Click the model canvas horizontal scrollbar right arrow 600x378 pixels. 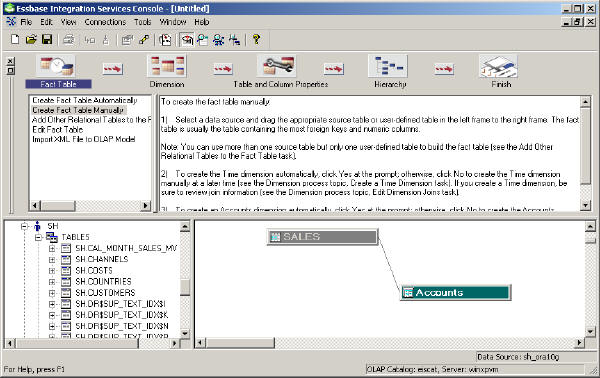[580, 343]
